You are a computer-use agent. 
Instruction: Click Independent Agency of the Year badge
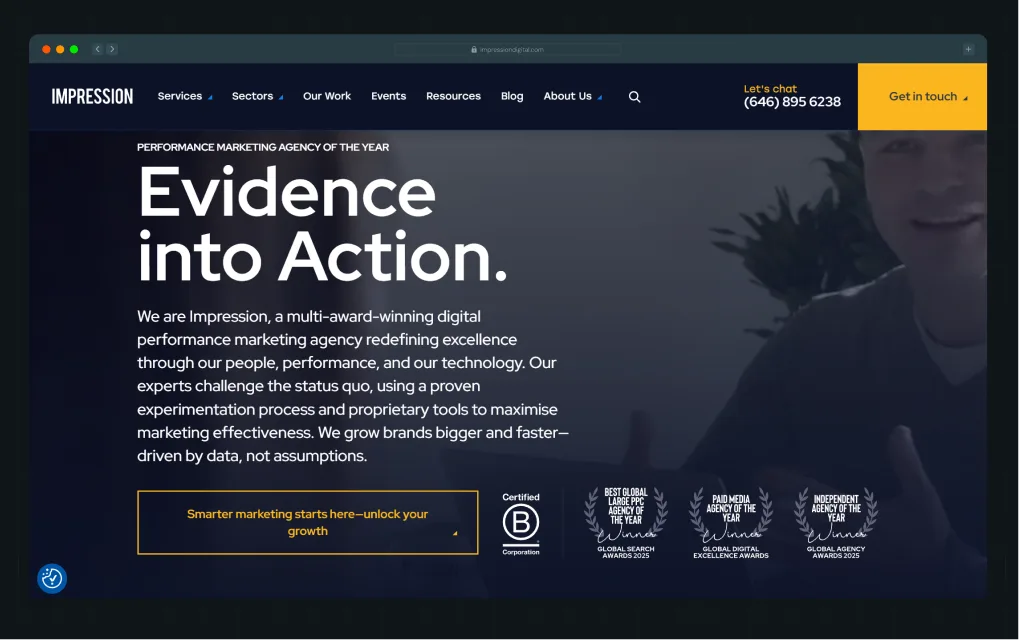pos(836,524)
